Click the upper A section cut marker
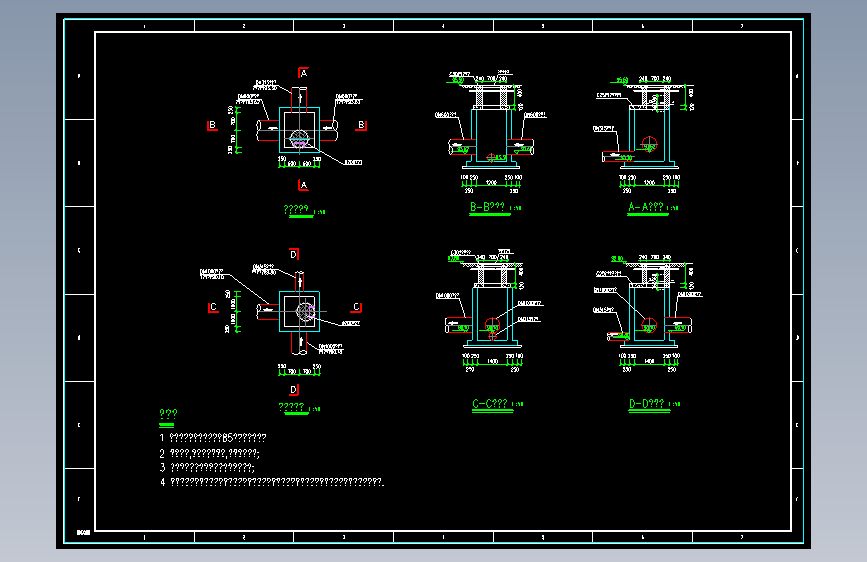The image size is (867, 562). click(x=303, y=73)
